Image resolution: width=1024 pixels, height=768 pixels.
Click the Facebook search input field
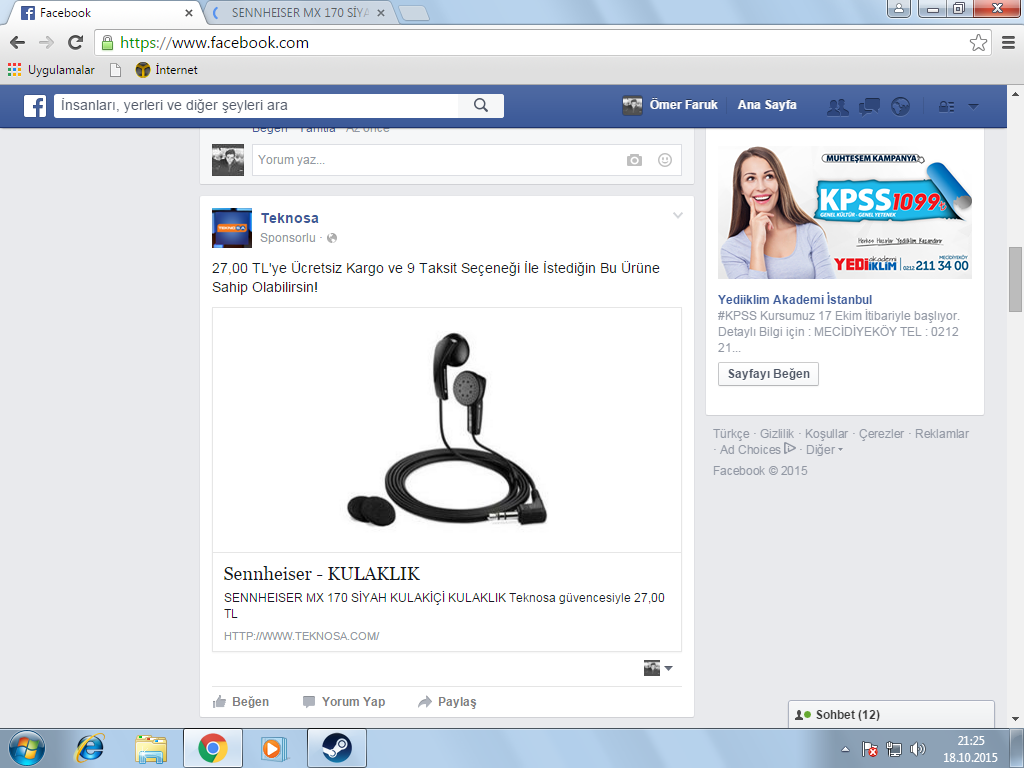tap(256, 106)
